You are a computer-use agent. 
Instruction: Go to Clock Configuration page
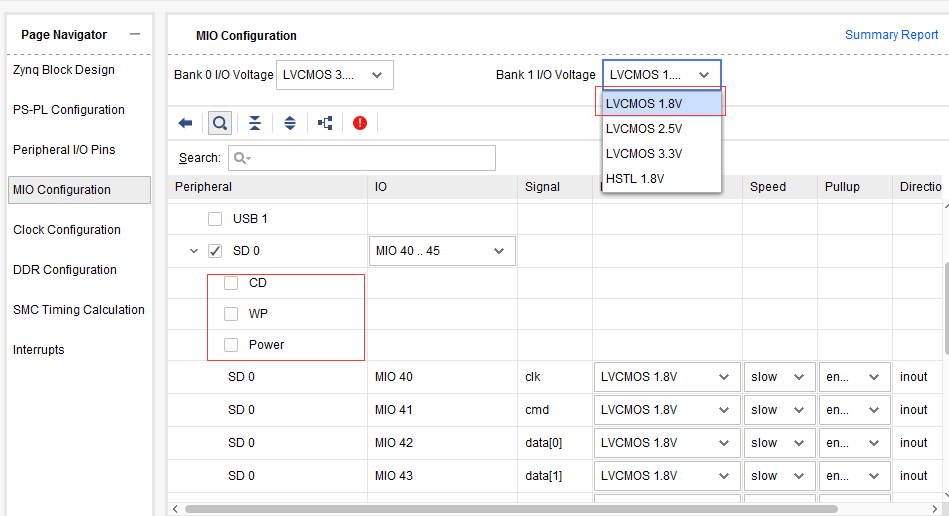point(67,230)
